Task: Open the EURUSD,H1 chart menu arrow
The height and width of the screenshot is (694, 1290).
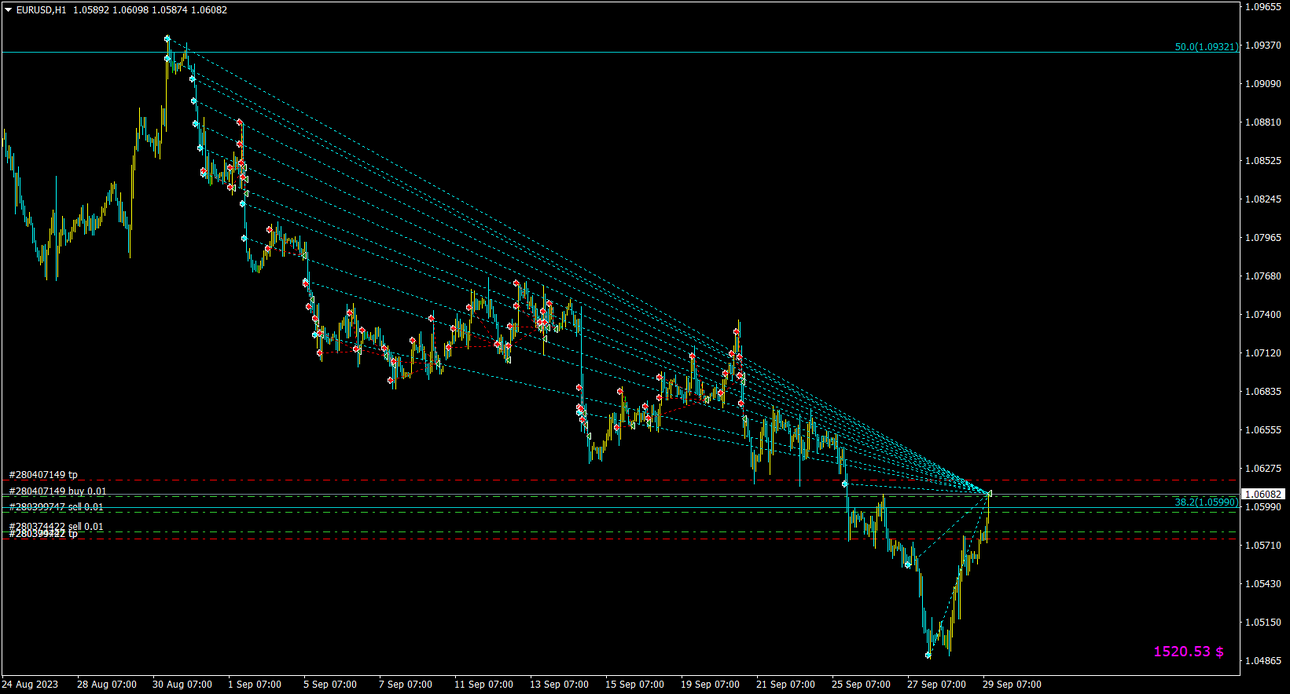Action: coord(8,9)
